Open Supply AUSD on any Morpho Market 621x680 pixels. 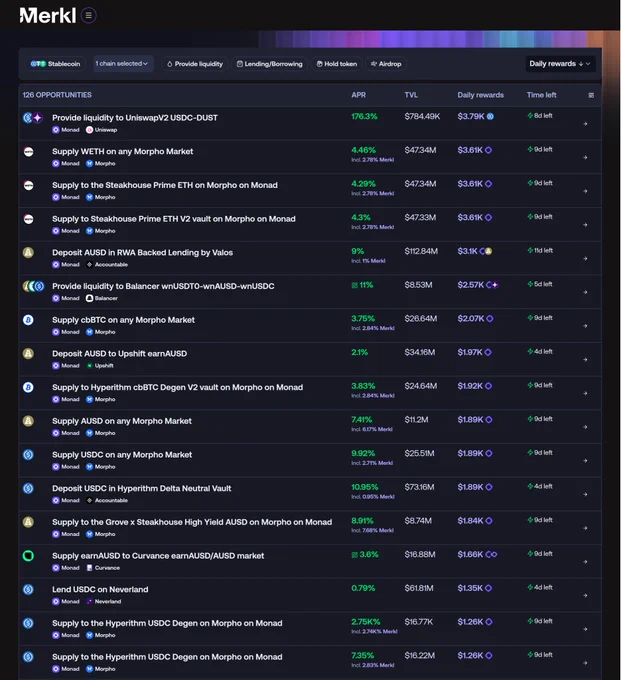122,421
